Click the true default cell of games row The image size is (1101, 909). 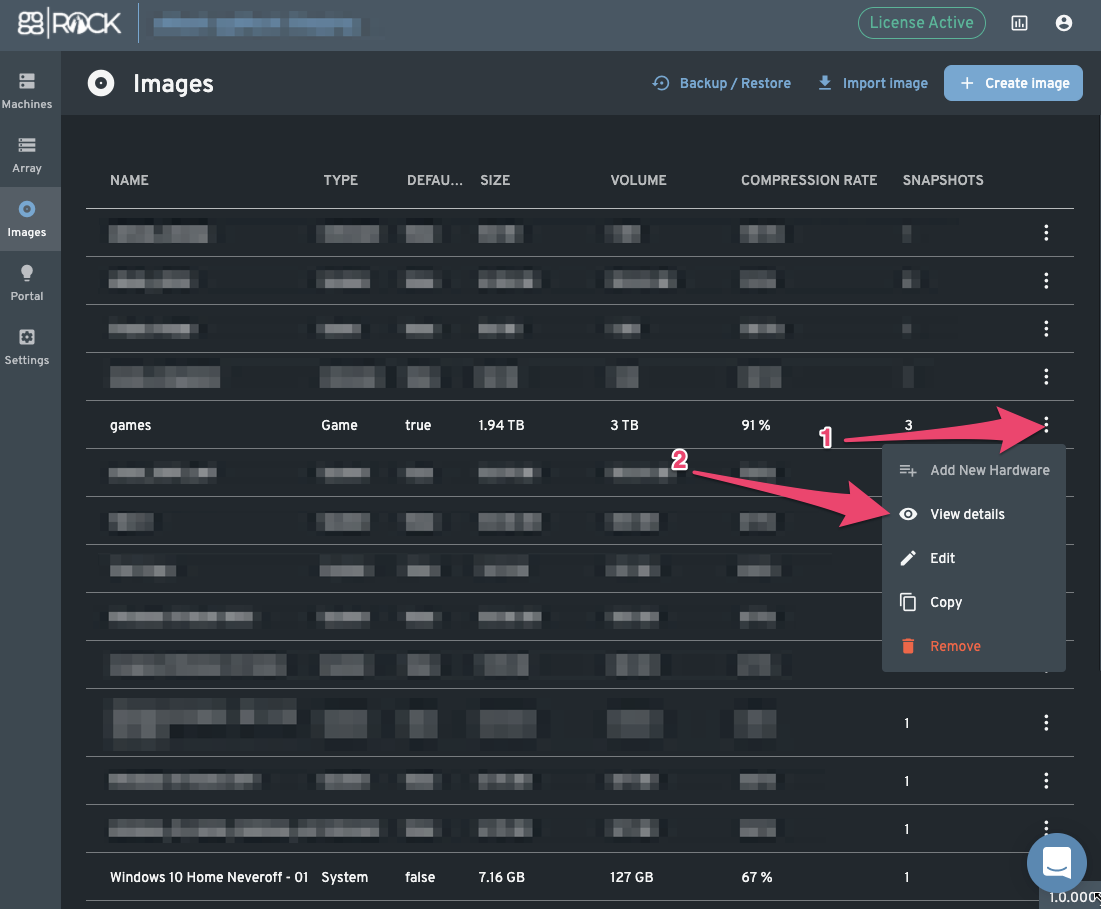click(x=418, y=425)
